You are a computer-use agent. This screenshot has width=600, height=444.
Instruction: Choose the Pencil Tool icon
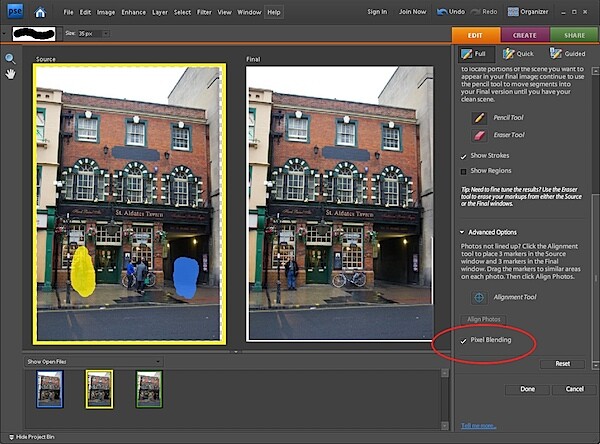pyautogui.click(x=479, y=118)
